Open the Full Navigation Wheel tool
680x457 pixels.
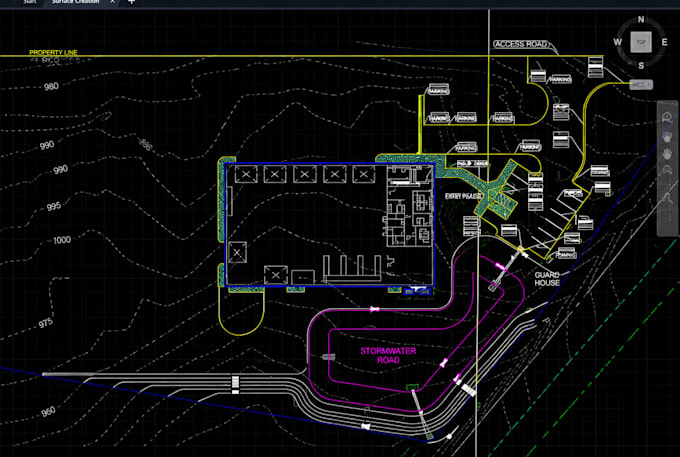click(667, 117)
